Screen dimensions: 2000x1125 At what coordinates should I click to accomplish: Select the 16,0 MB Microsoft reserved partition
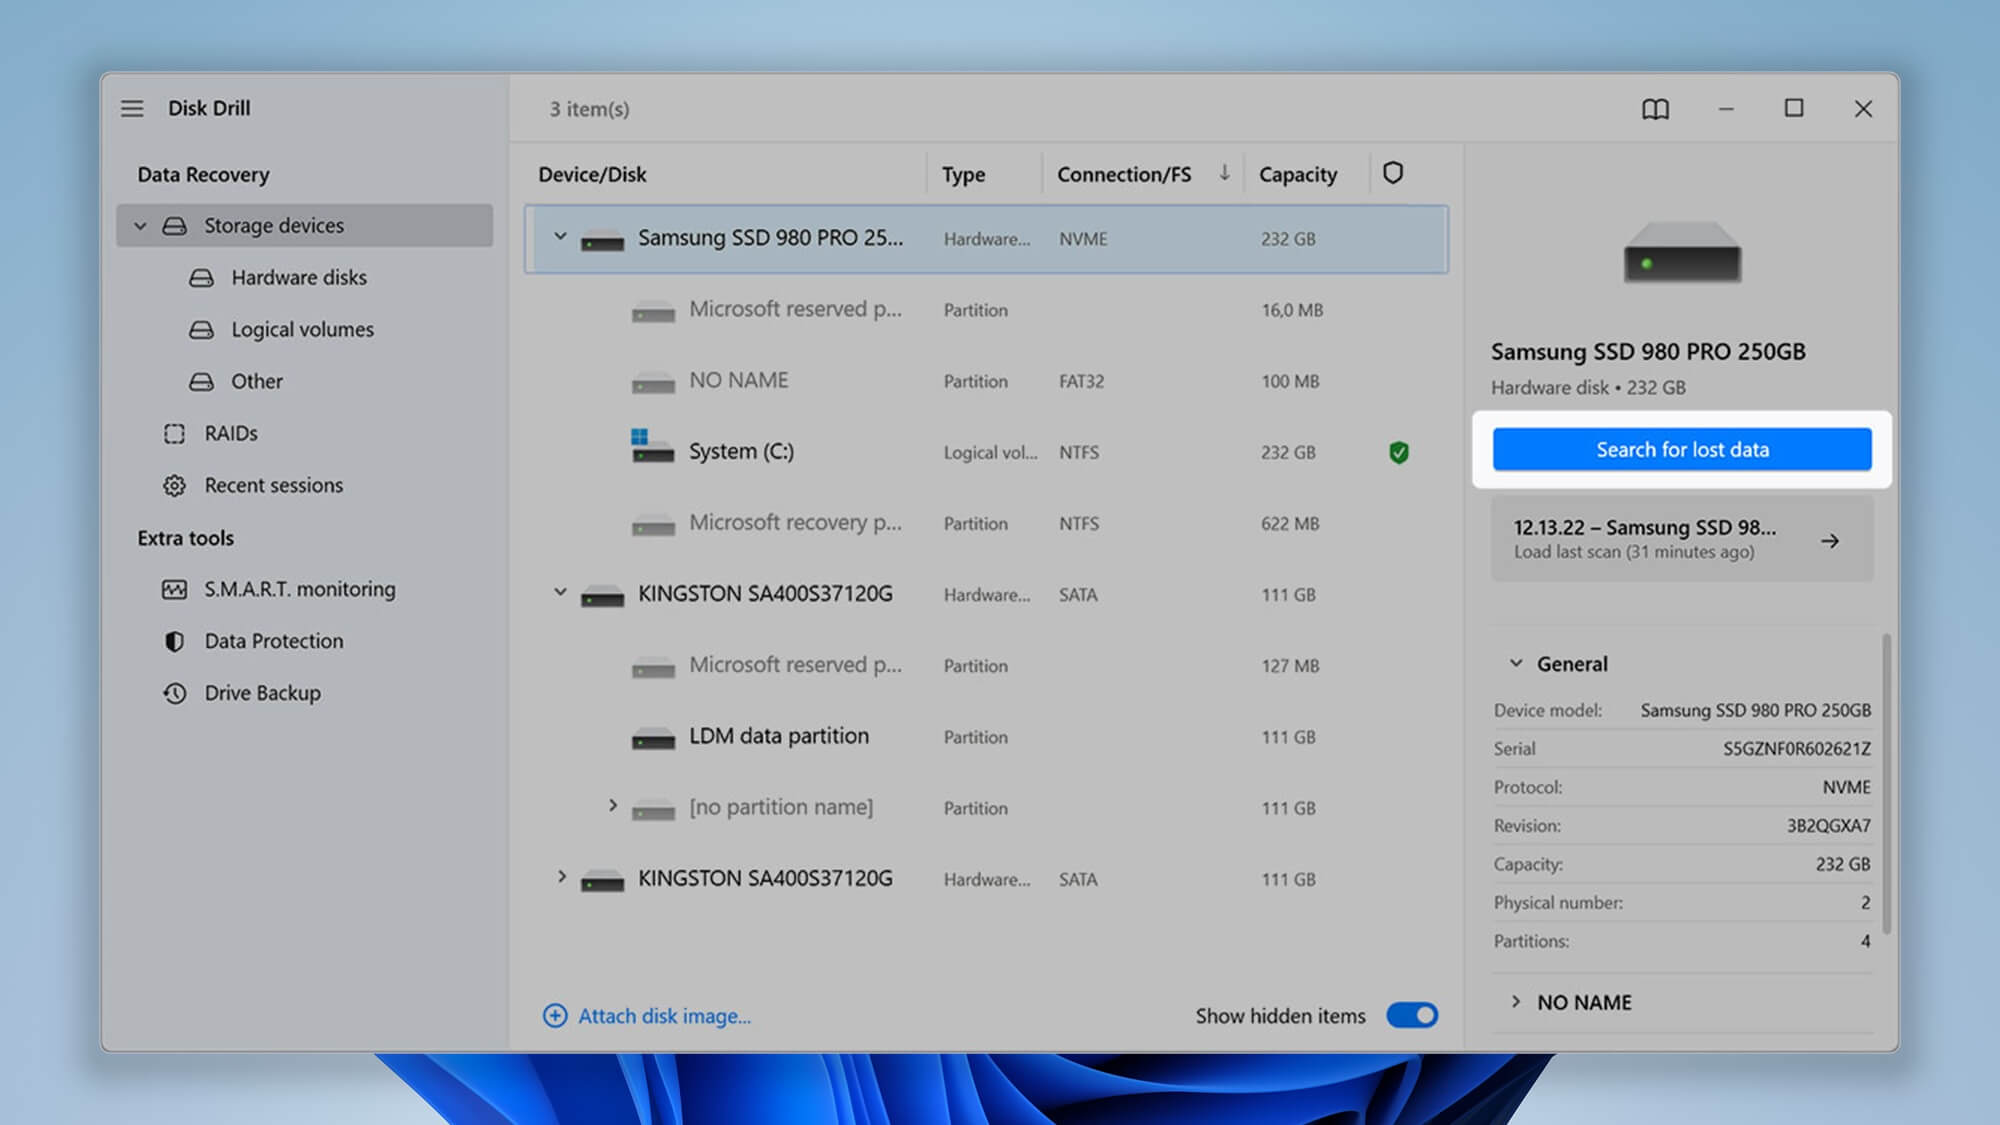pos(986,310)
